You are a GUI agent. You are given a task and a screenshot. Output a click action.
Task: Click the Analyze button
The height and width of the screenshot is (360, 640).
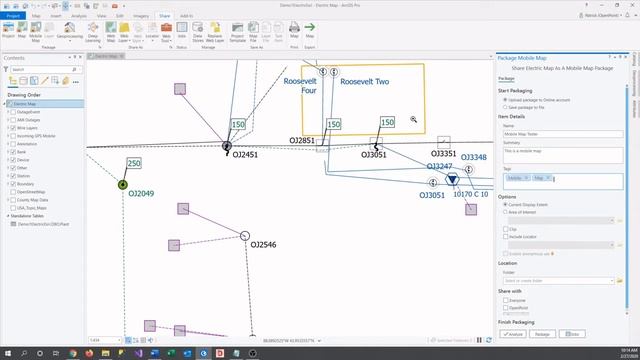click(x=513, y=334)
